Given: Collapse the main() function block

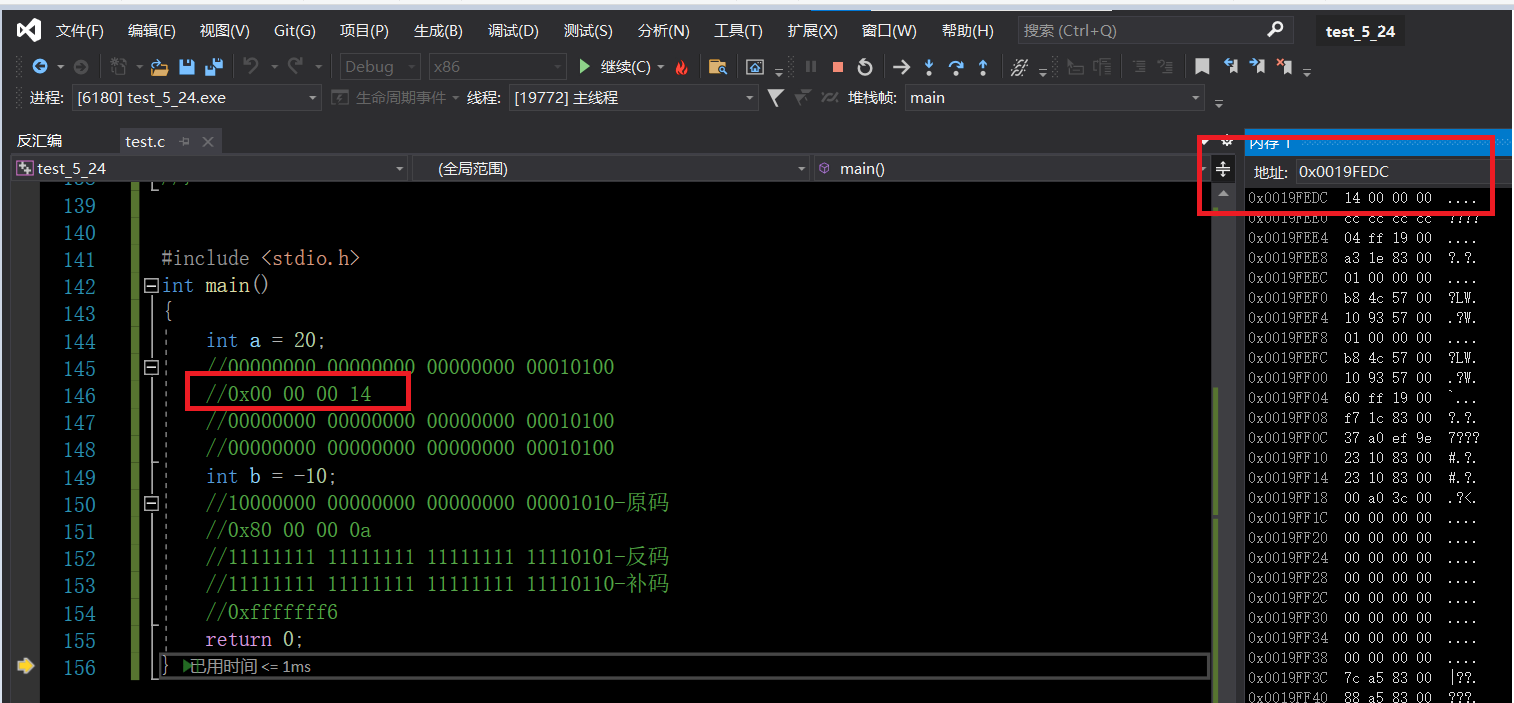Looking at the screenshot, I should (x=151, y=286).
